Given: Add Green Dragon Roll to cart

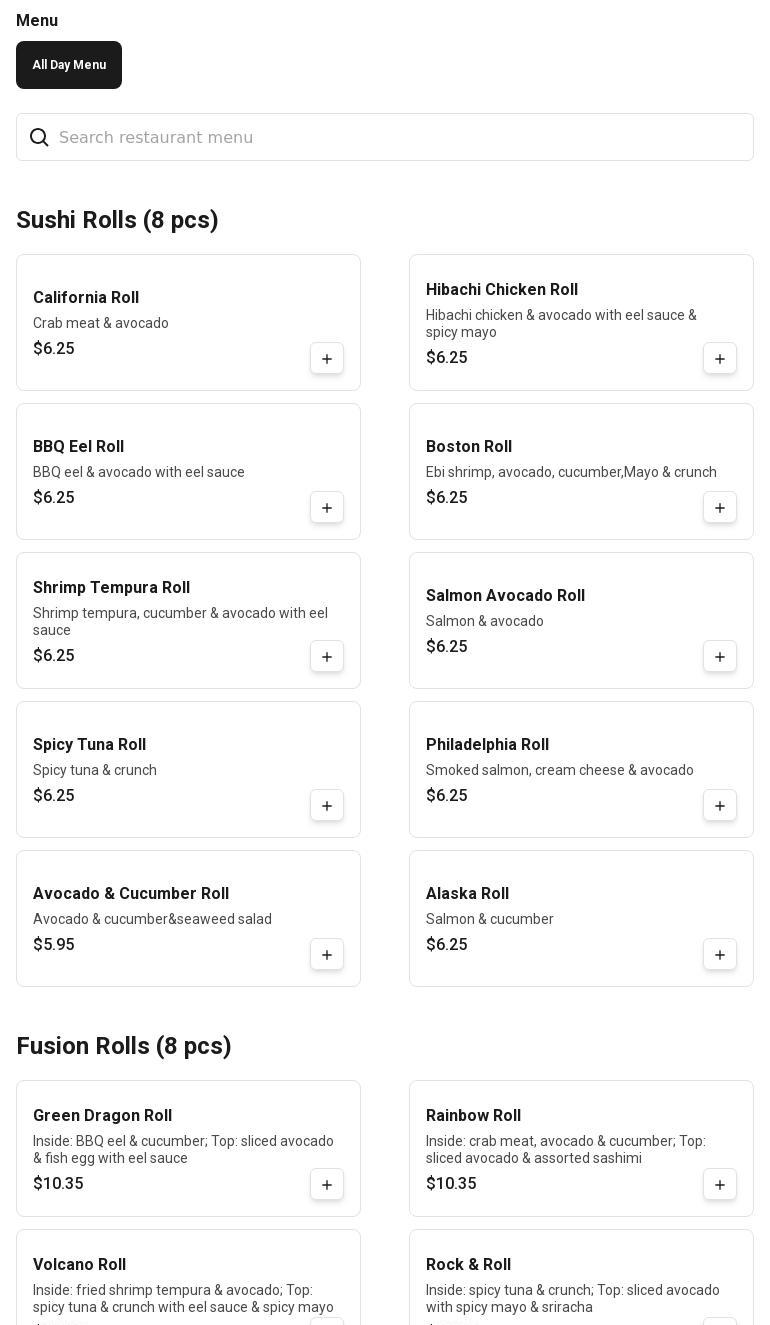Looking at the screenshot, I should [327, 1185].
